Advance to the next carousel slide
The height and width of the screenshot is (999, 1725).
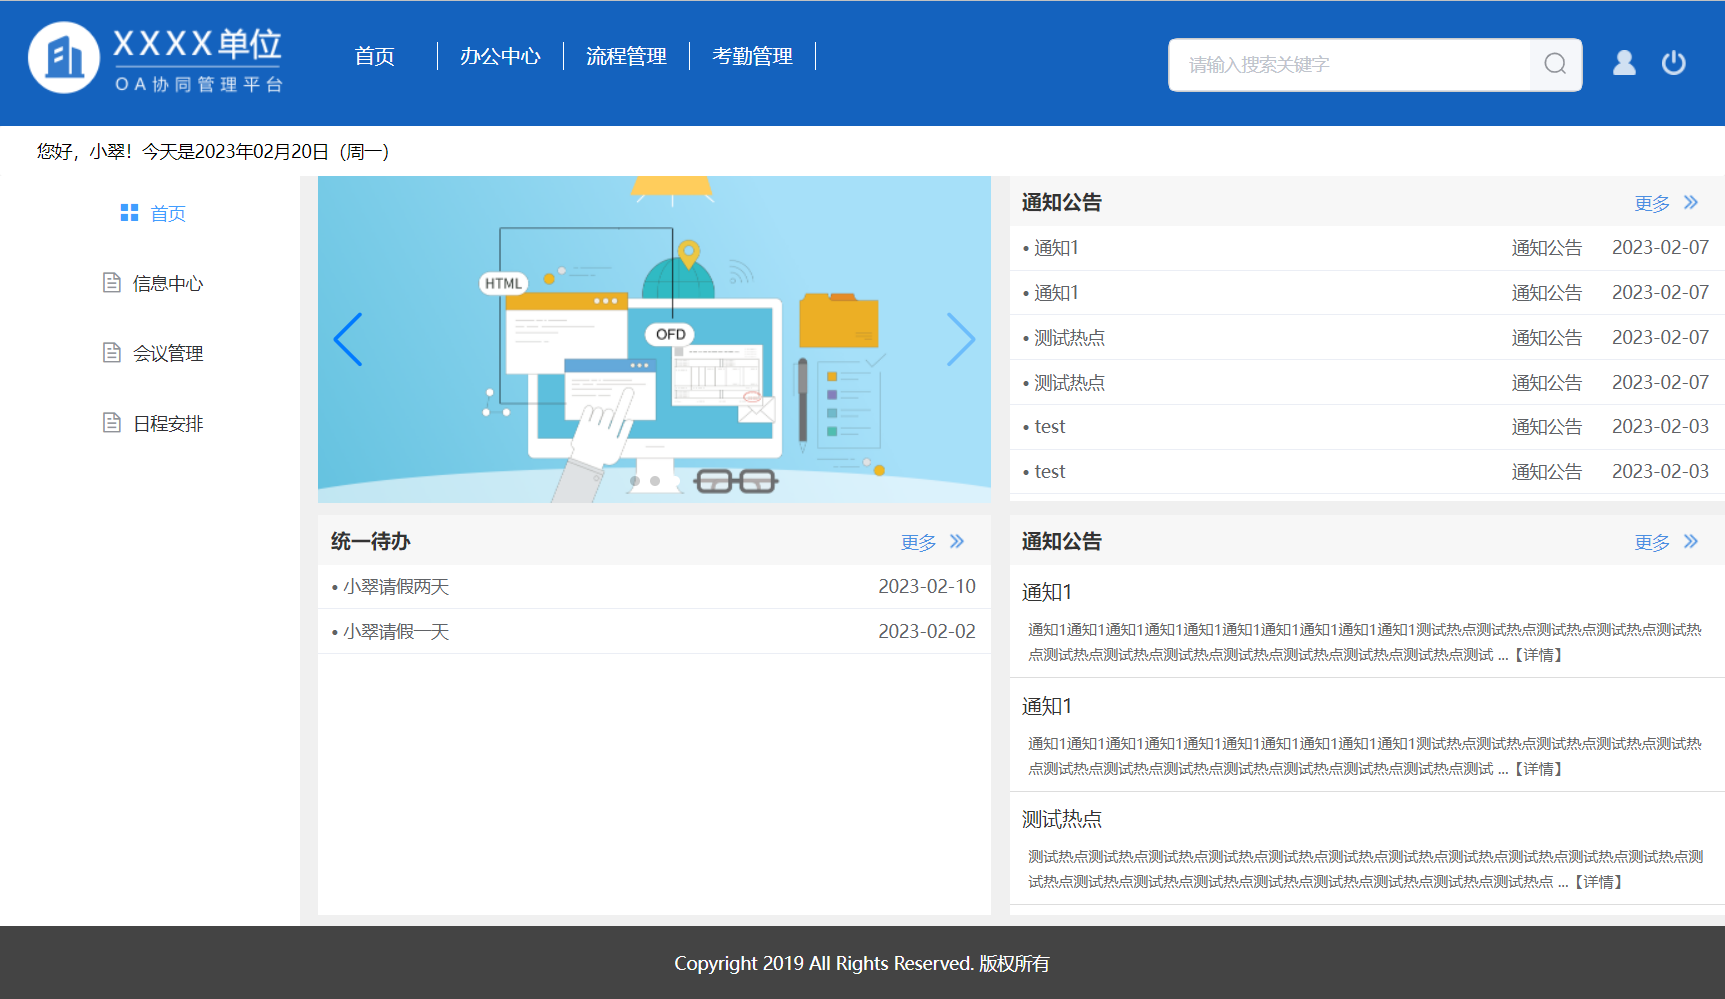tap(960, 340)
